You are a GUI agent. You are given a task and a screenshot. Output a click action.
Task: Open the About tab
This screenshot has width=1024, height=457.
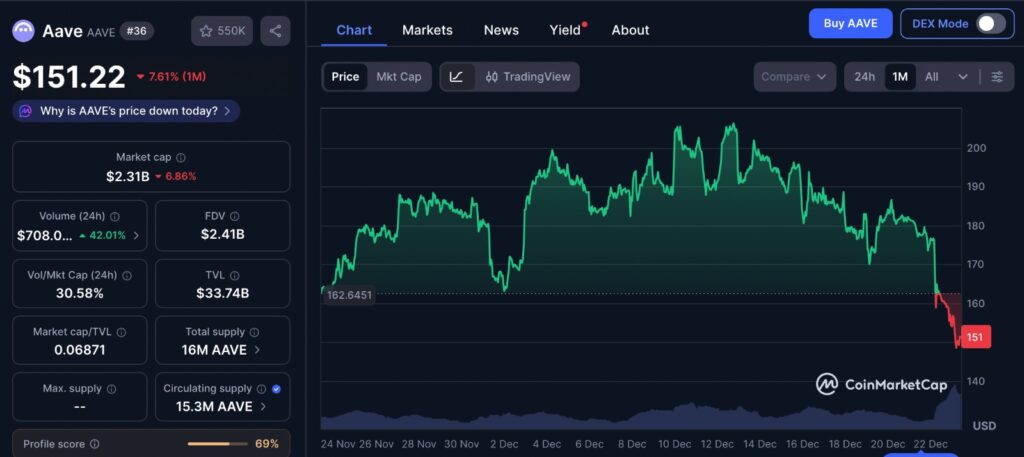630,30
